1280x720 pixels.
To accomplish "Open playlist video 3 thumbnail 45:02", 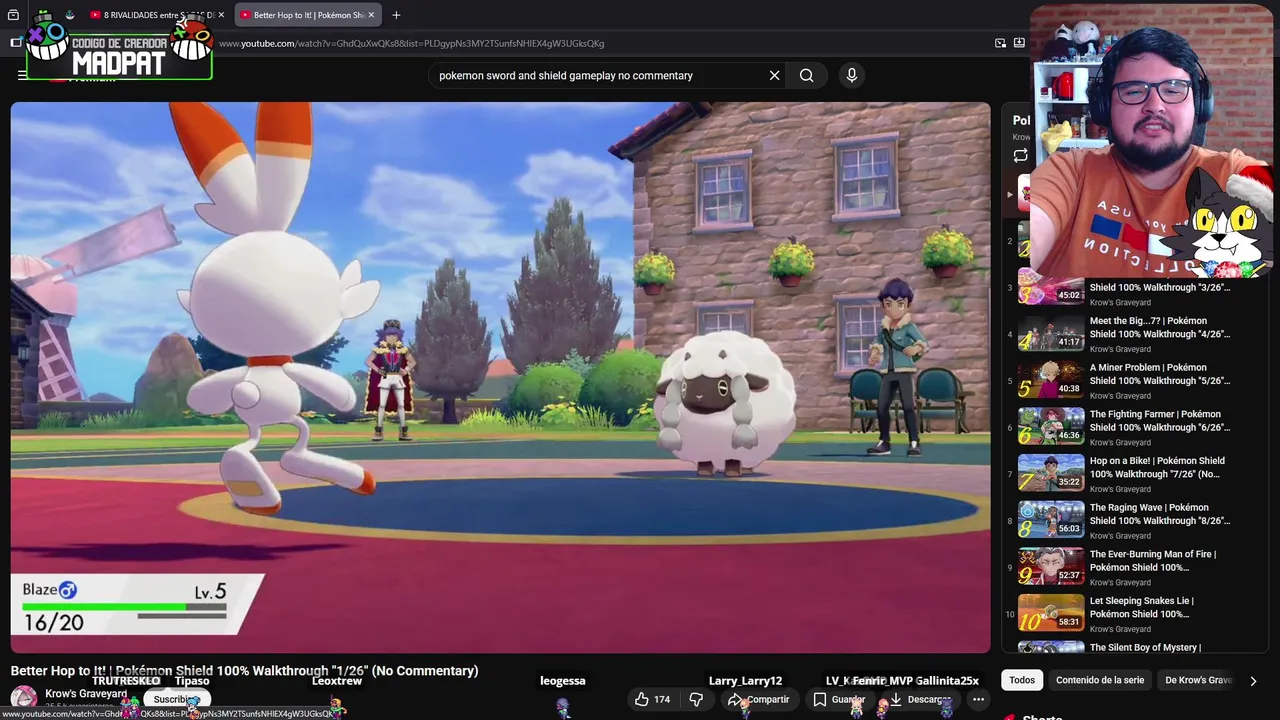I will coord(1051,287).
